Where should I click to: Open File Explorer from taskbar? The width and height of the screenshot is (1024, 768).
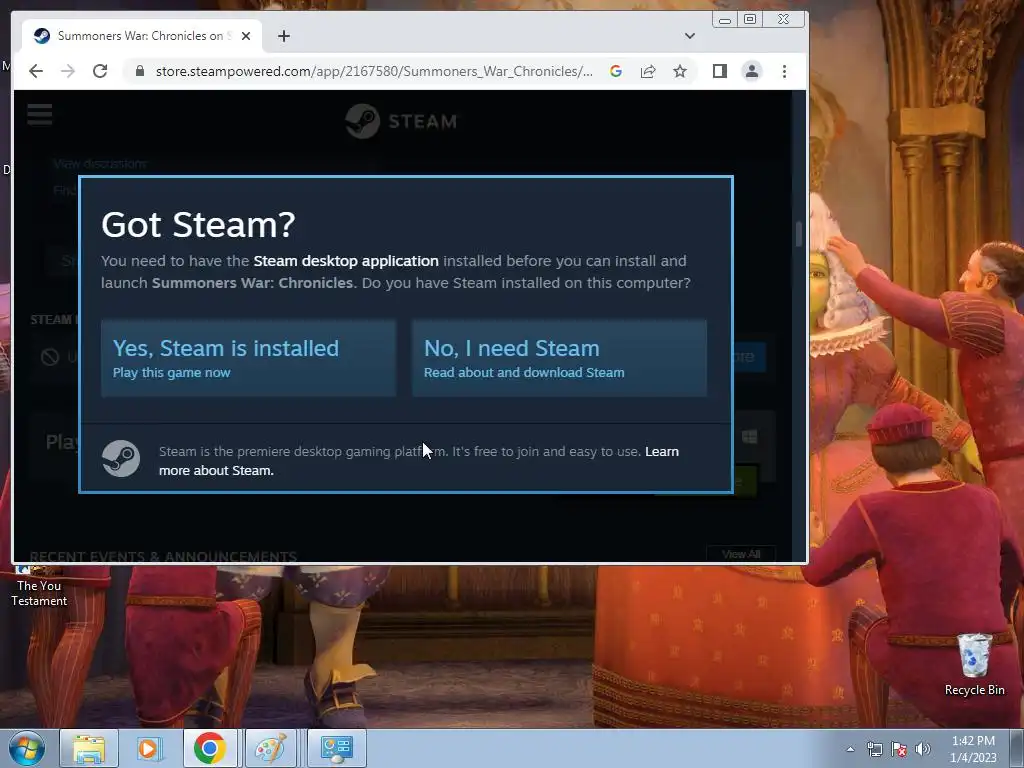coord(89,748)
